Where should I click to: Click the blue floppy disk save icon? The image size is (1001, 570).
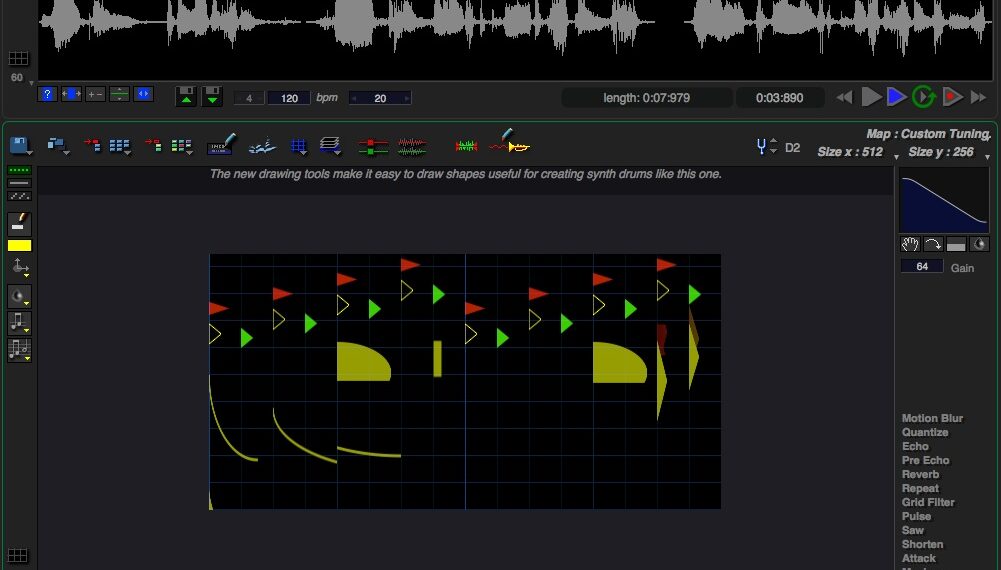click(19, 145)
